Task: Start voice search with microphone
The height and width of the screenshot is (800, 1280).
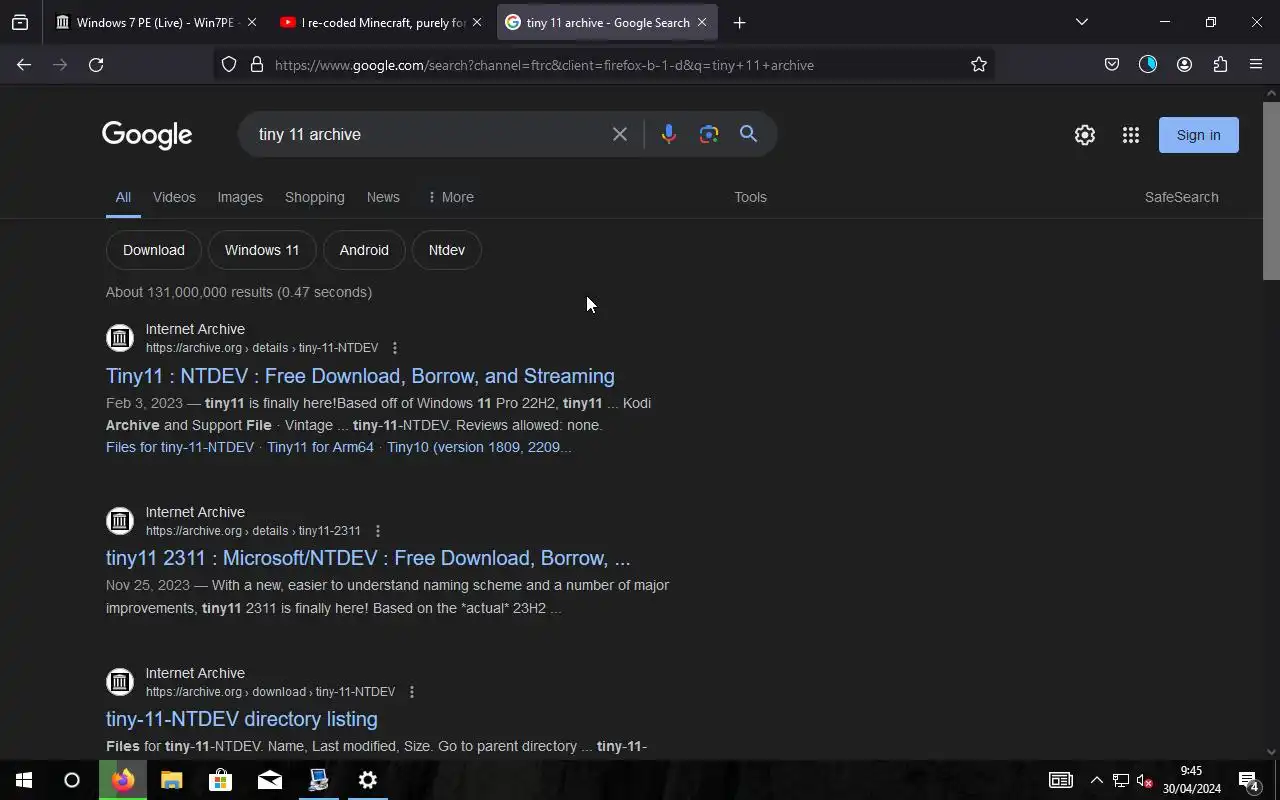Action: pyautogui.click(x=669, y=134)
